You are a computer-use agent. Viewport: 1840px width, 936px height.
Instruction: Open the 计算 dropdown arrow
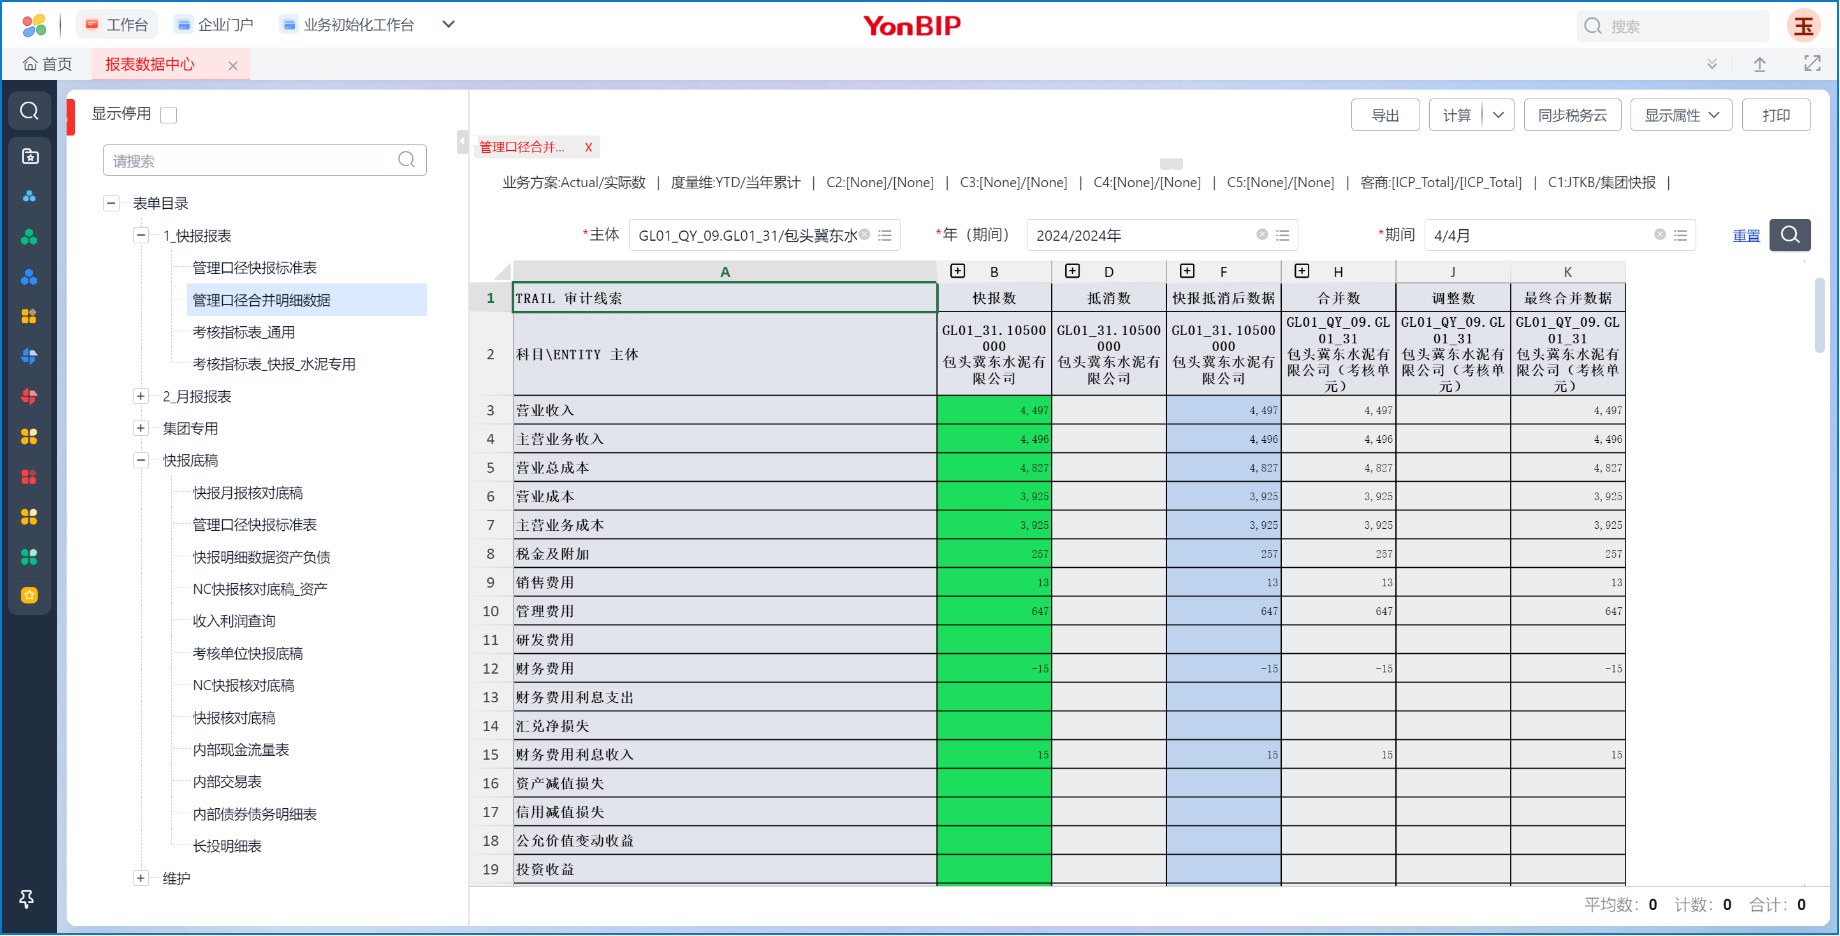[1498, 115]
